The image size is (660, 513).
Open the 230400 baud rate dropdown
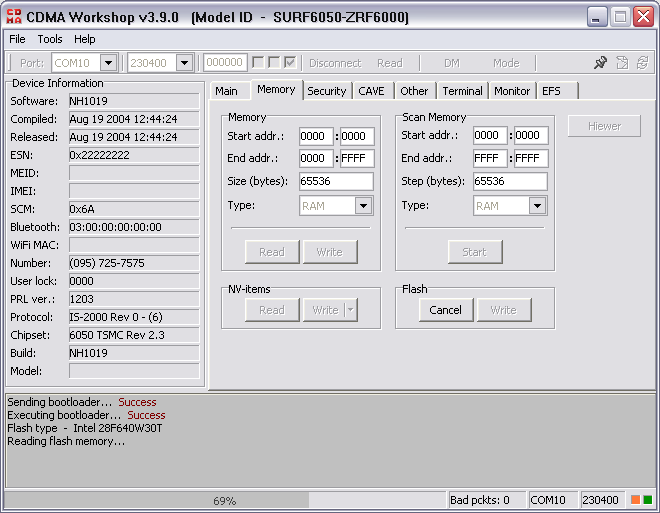[184, 63]
